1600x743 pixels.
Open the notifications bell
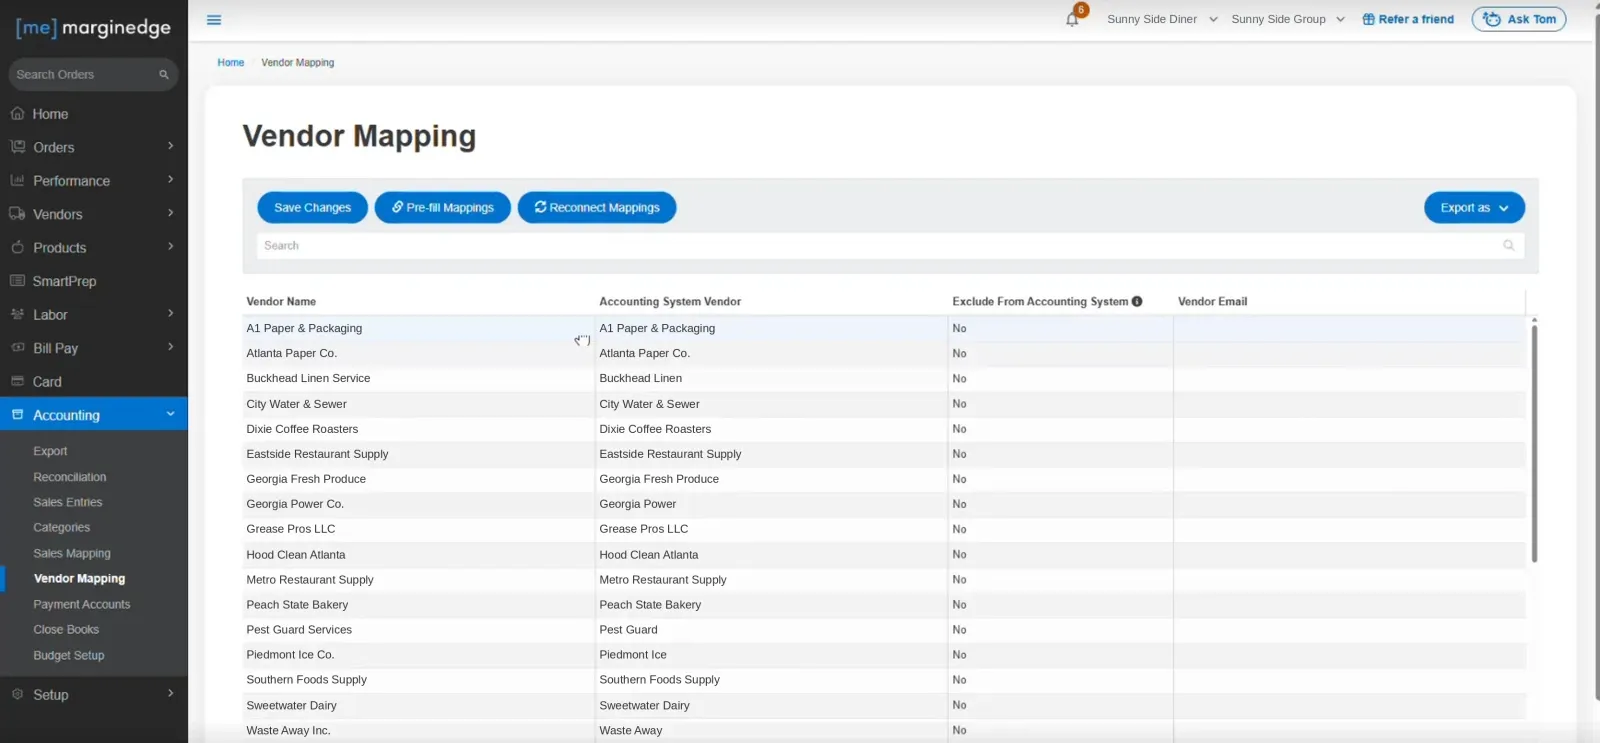1072,19
